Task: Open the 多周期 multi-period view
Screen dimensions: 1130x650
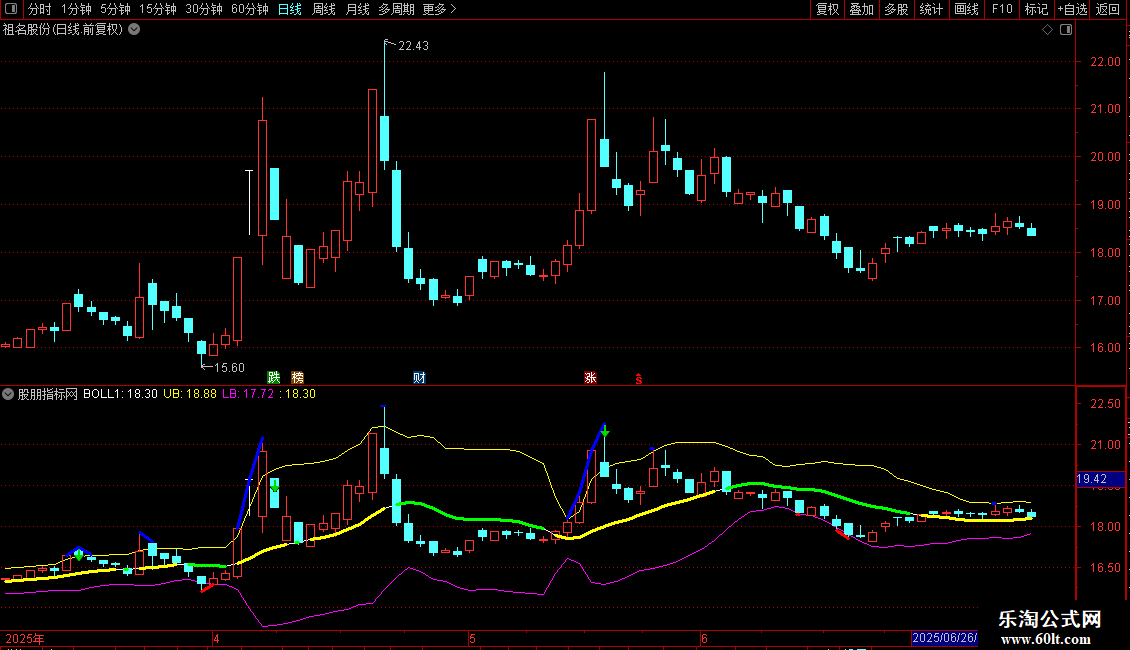Action: 396,9
